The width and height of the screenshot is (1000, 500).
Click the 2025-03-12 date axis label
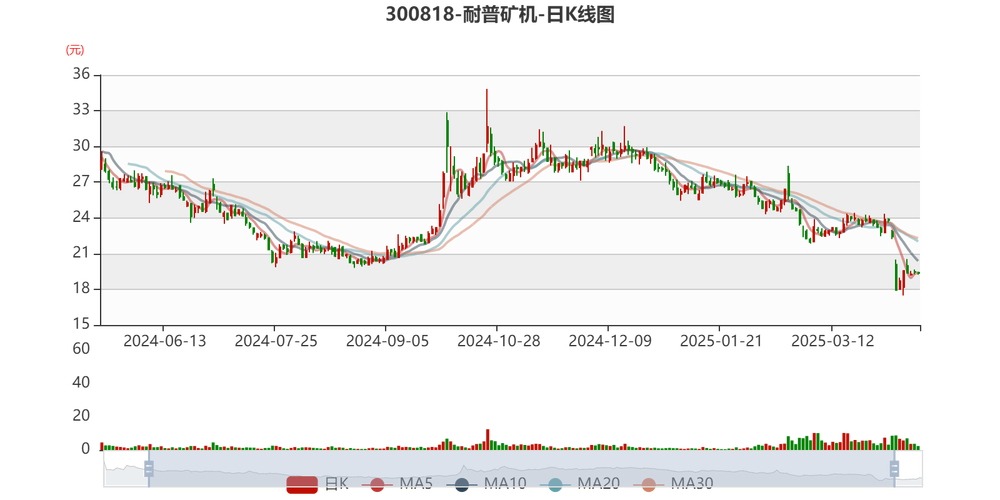point(832,341)
